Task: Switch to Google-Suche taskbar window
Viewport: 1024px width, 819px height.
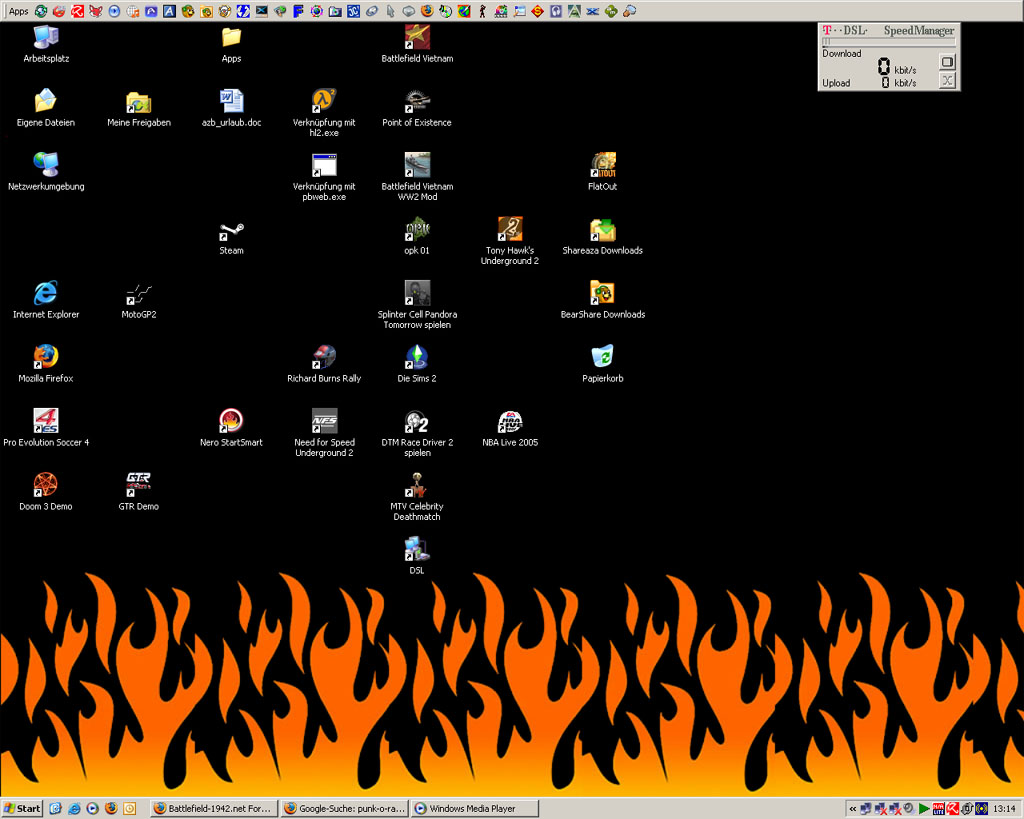Action: [x=345, y=809]
